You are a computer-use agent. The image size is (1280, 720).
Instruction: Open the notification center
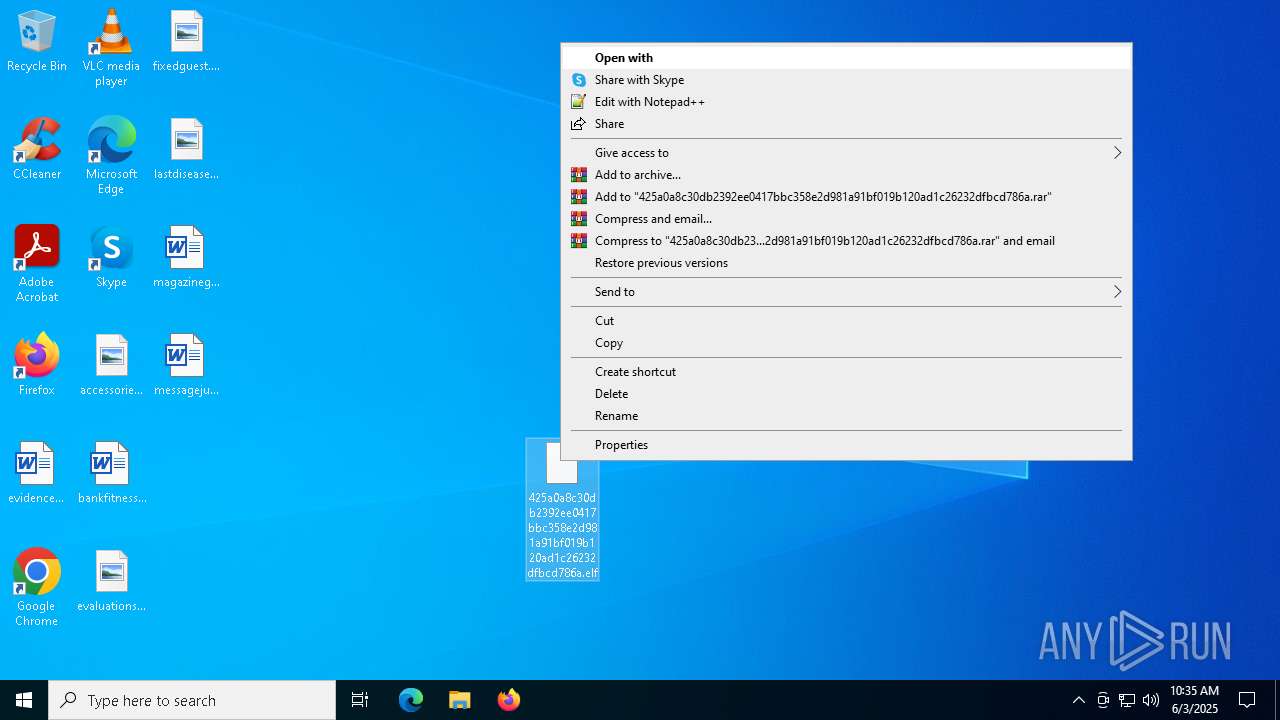pos(1247,700)
